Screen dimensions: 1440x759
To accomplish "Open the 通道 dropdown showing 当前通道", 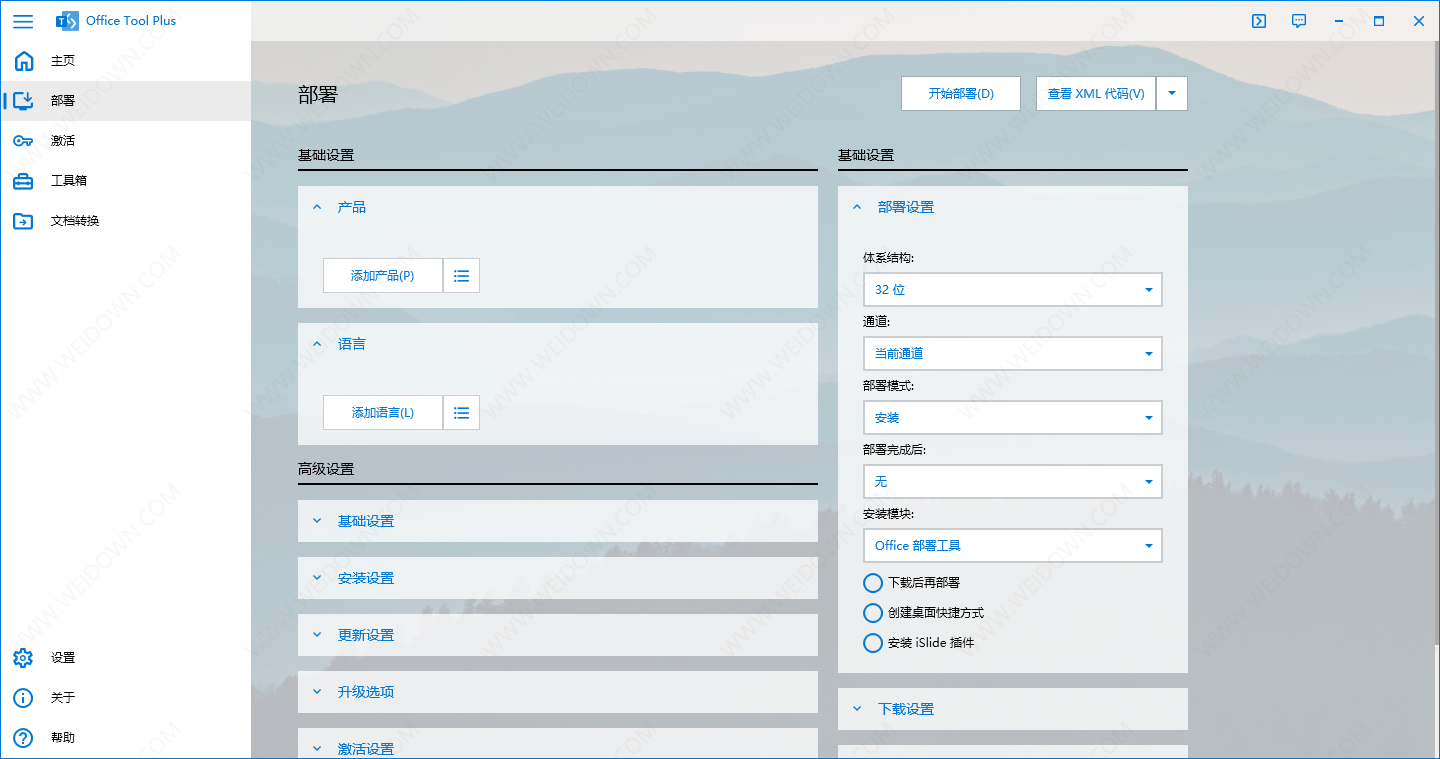I will (1013, 354).
